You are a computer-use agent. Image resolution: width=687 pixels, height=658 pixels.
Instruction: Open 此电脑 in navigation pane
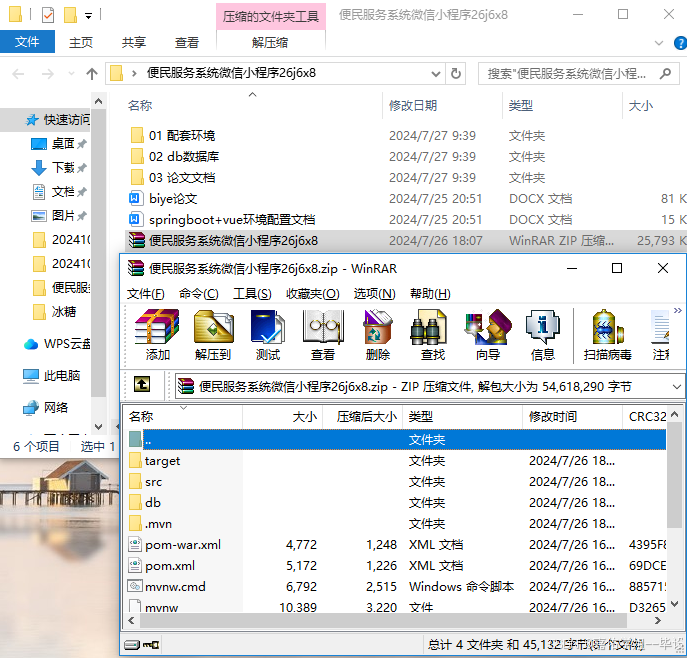click(x=52, y=375)
